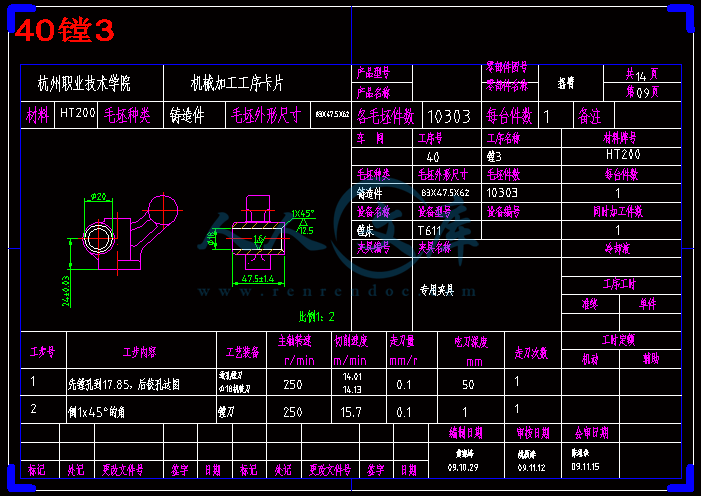Screen dimensions: 701x496
Task: Click the 车间 column header
Action: pyautogui.click(x=371, y=138)
